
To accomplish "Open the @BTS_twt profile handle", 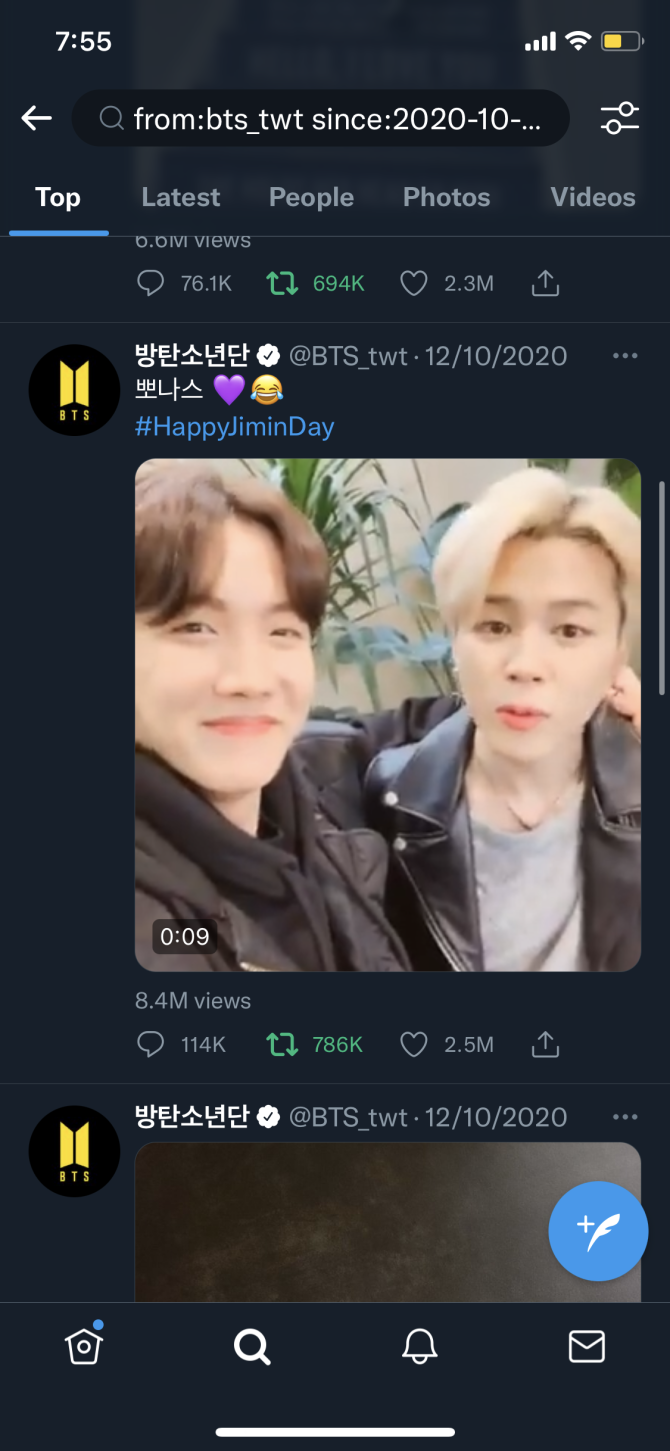I will (x=348, y=356).
